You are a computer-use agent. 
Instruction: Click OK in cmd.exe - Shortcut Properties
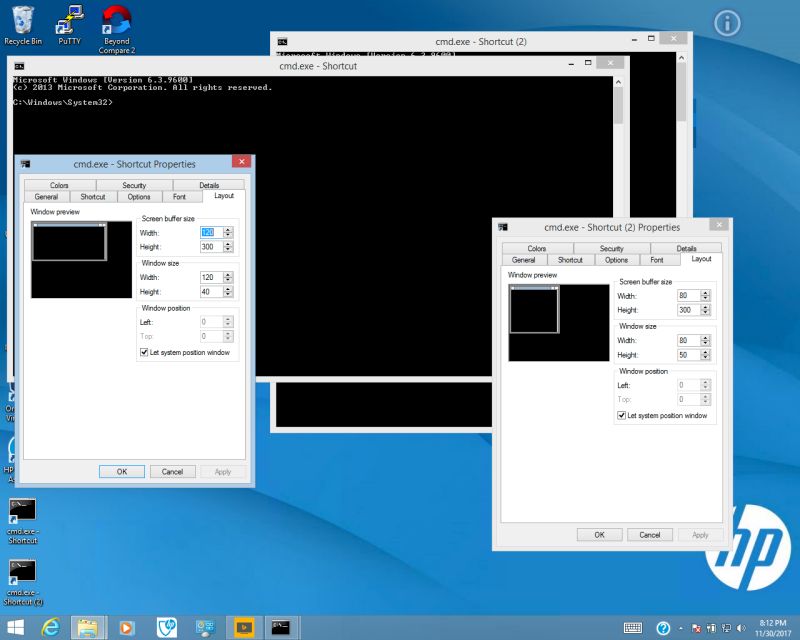(121, 471)
